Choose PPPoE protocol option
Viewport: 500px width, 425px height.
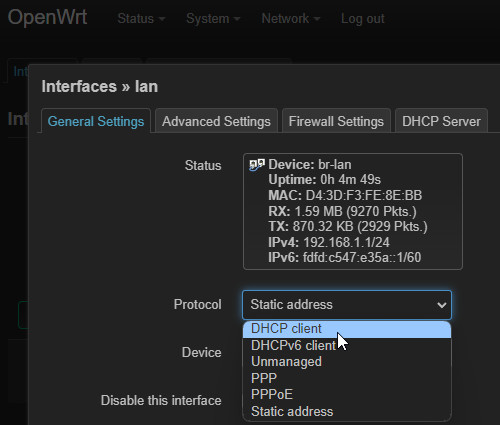coord(347,395)
